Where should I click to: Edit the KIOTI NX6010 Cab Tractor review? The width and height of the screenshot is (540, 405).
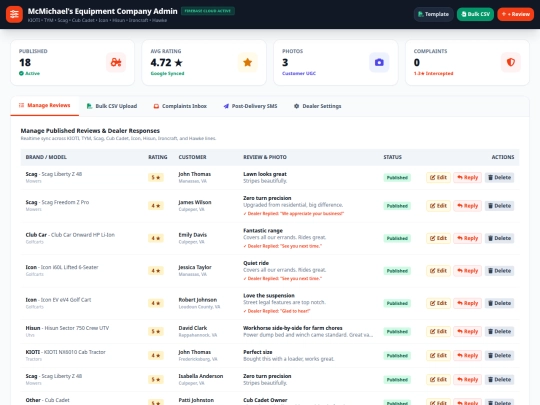[x=438, y=355]
